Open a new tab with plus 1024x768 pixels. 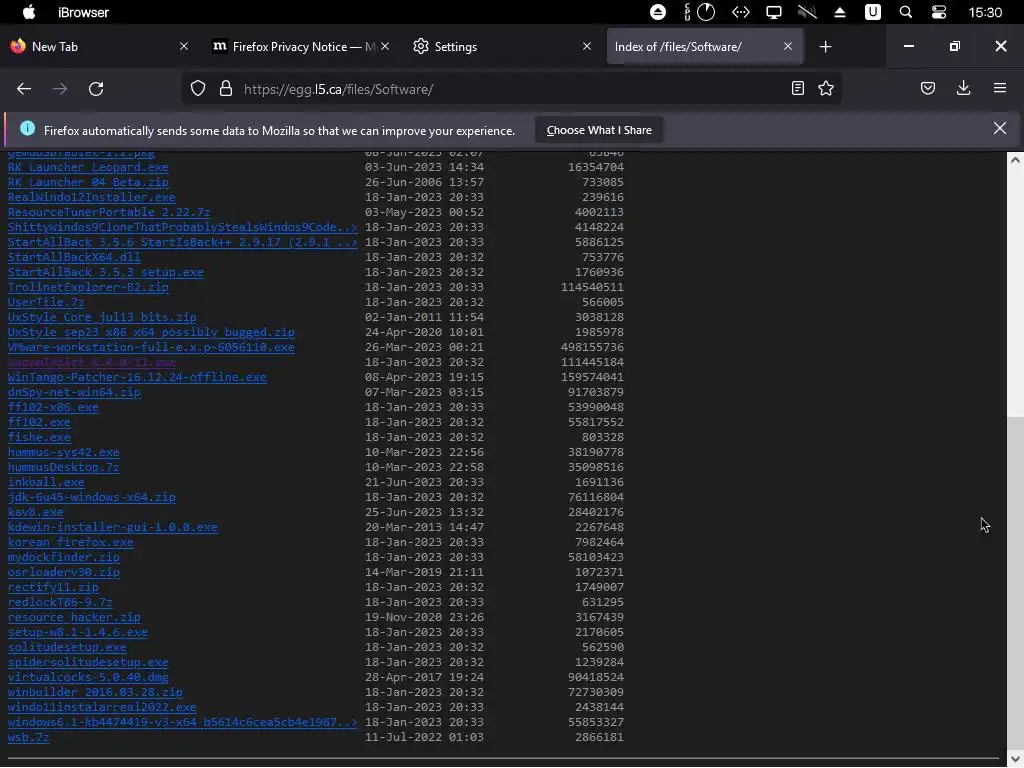[825, 46]
